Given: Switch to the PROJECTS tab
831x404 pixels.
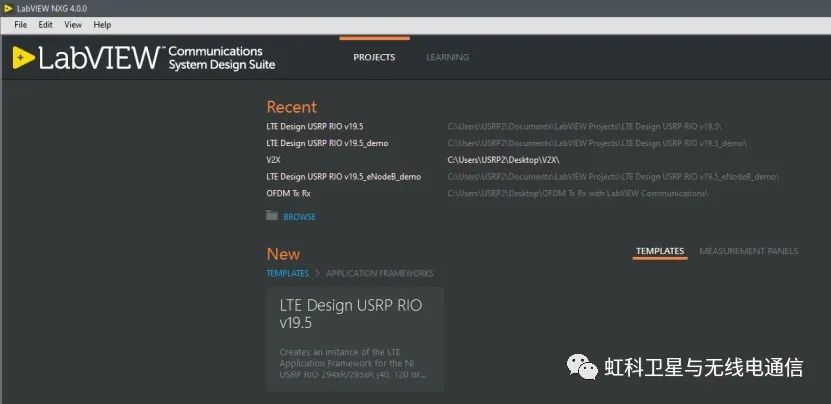Looking at the screenshot, I should pyautogui.click(x=374, y=57).
